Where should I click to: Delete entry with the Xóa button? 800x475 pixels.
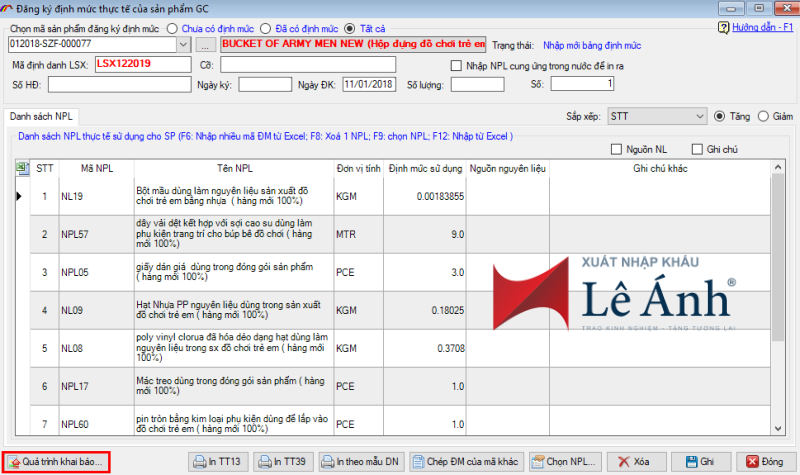click(636, 462)
